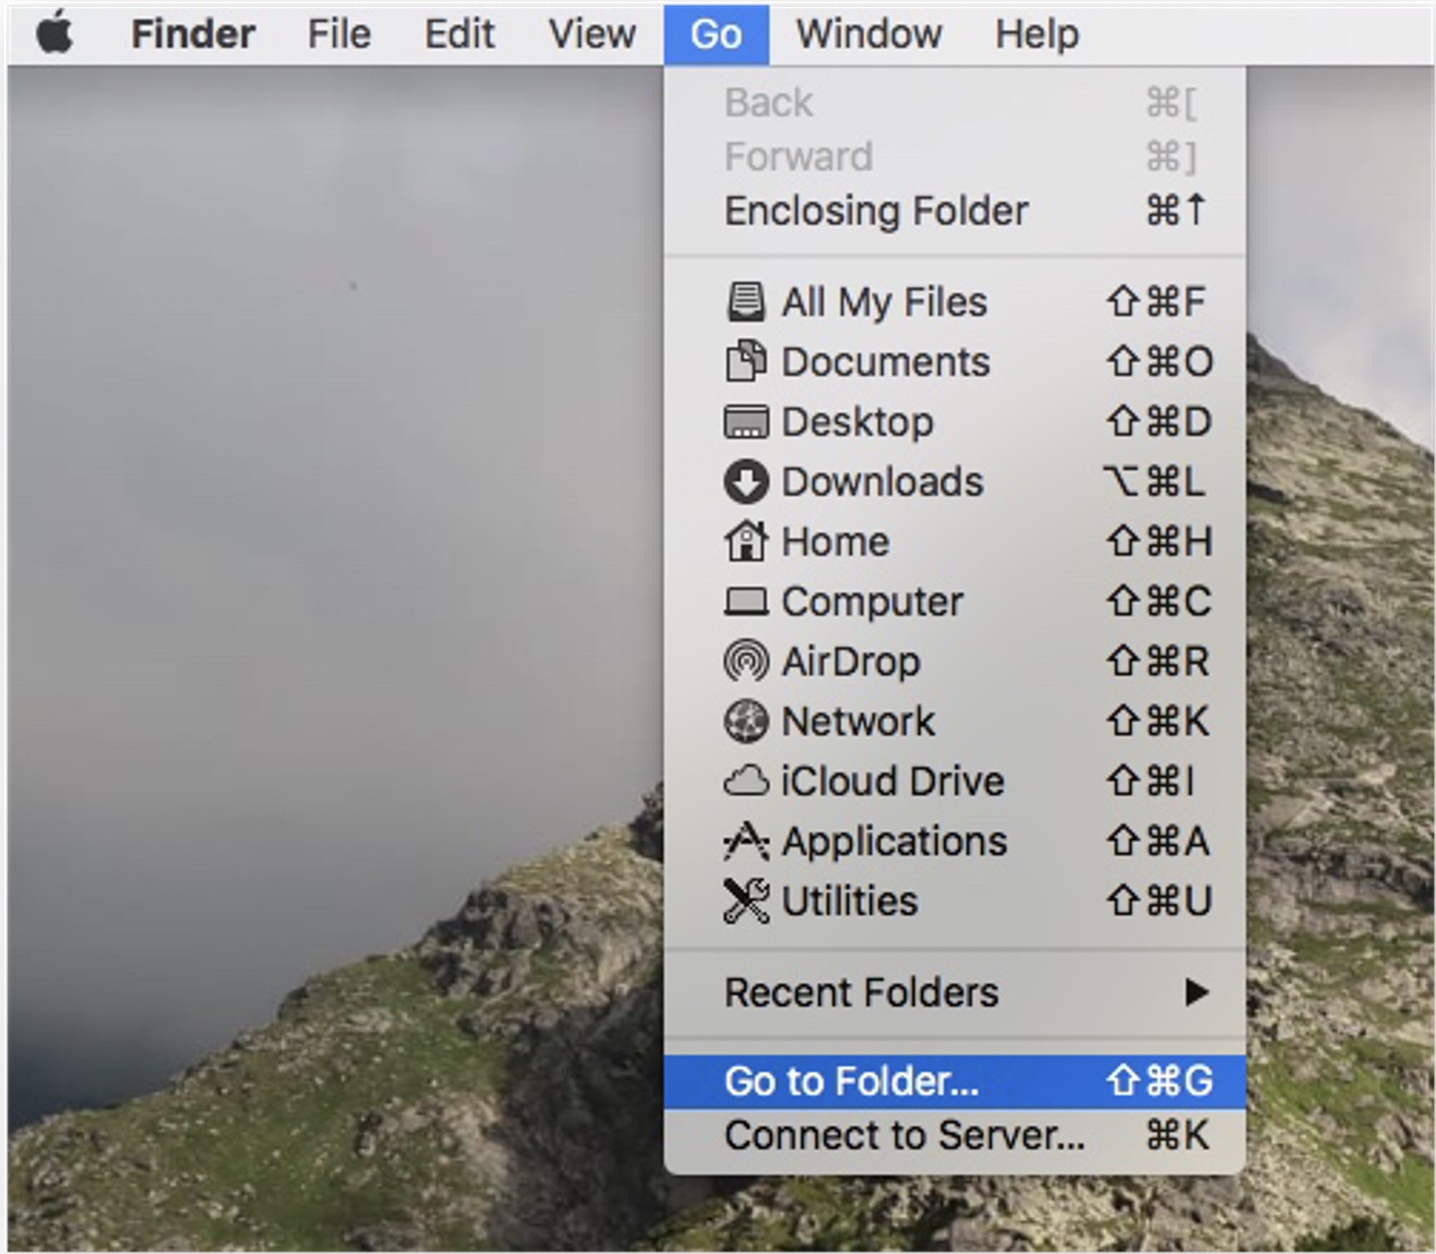1436x1254 pixels.
Task: Select the Desktop icon in menu
Action: pos(745,422)
